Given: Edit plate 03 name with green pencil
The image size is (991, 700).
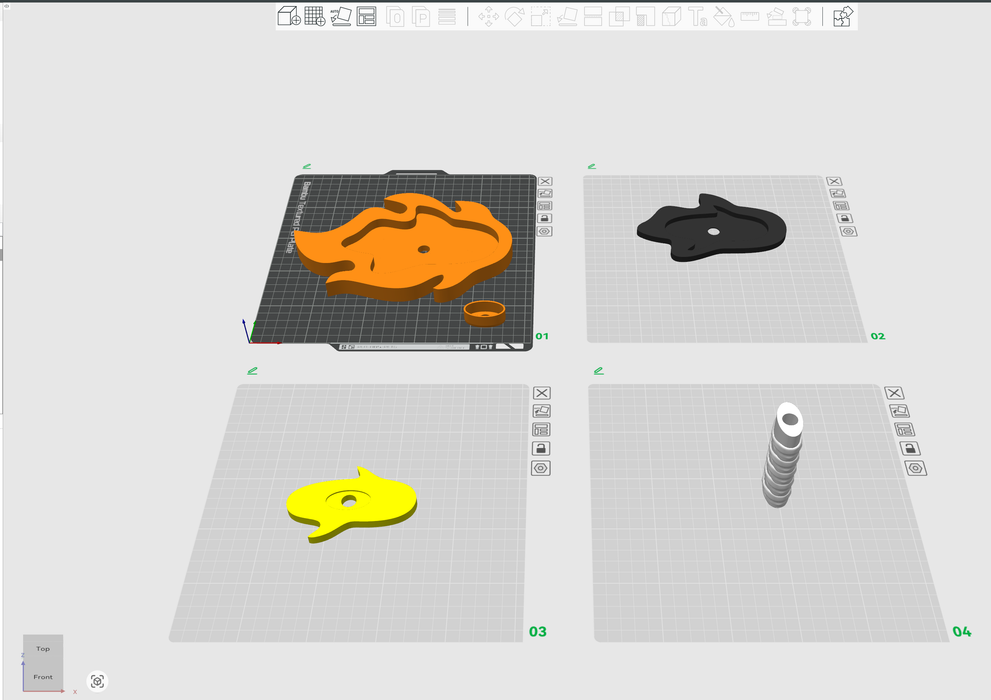Looking at the screenshot, I should pyautogui.click(x=252, y=371).
